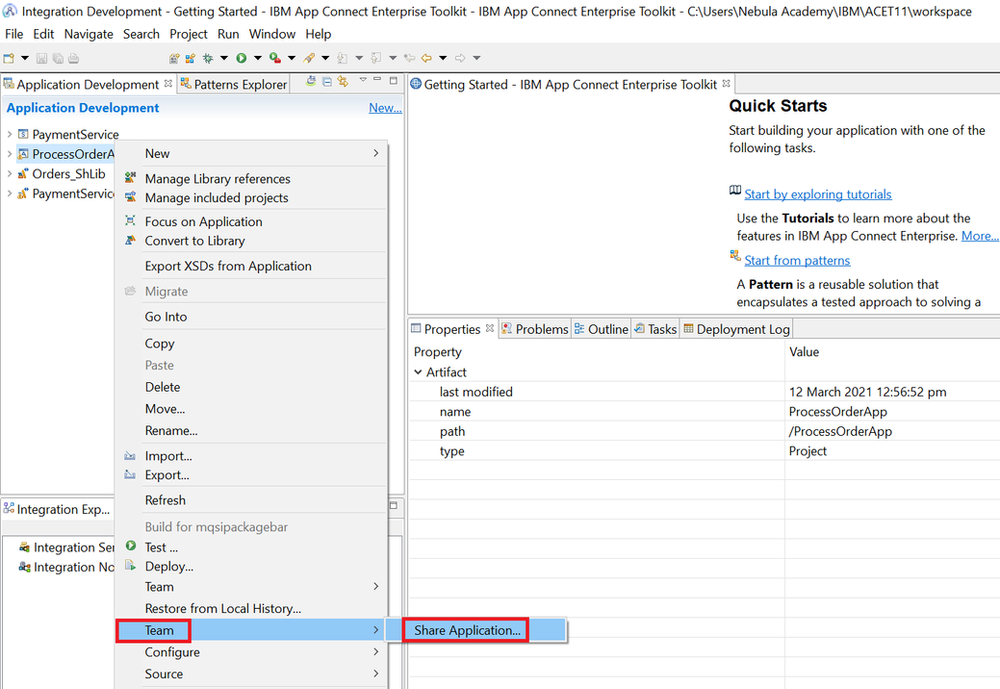Click the New link in Application Development header
Screen dimensions: 1000x689
point(385,107)
